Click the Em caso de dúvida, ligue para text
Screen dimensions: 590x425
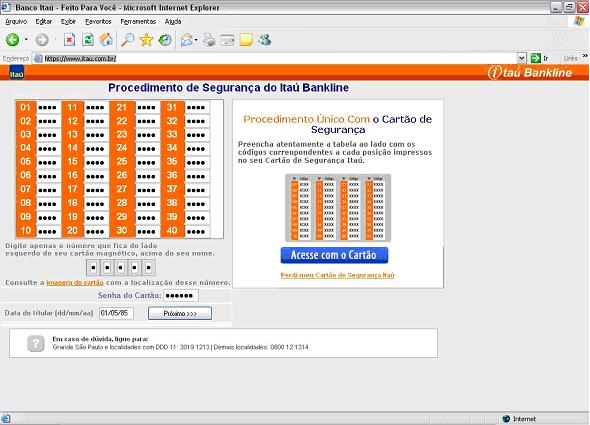point(100,339)
